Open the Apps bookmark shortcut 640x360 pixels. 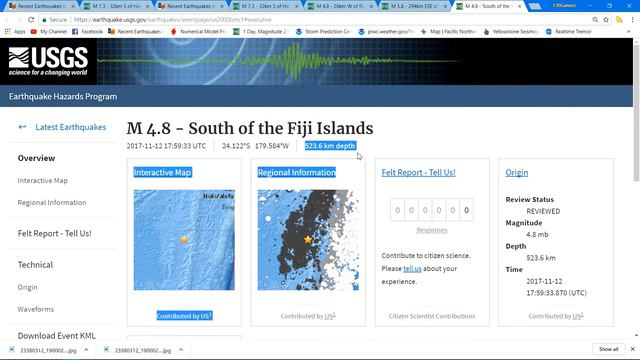point(15,31)
